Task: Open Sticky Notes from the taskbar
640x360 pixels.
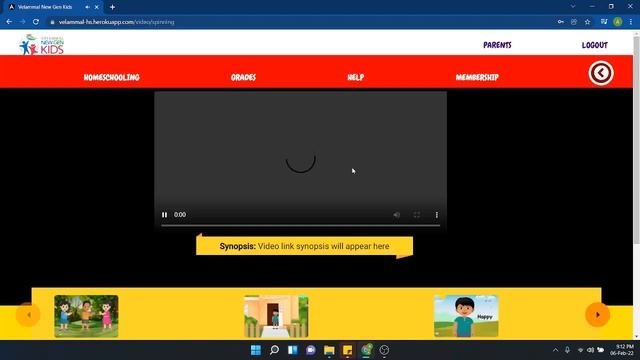Action: click(x=347, y=350)
